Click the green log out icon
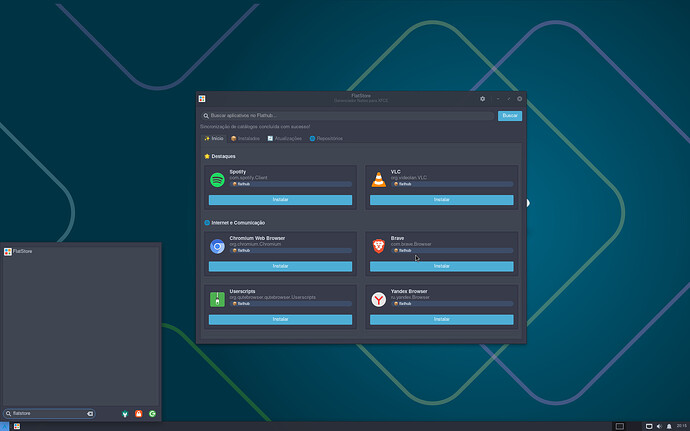The image size is (690, 431). 152,413
